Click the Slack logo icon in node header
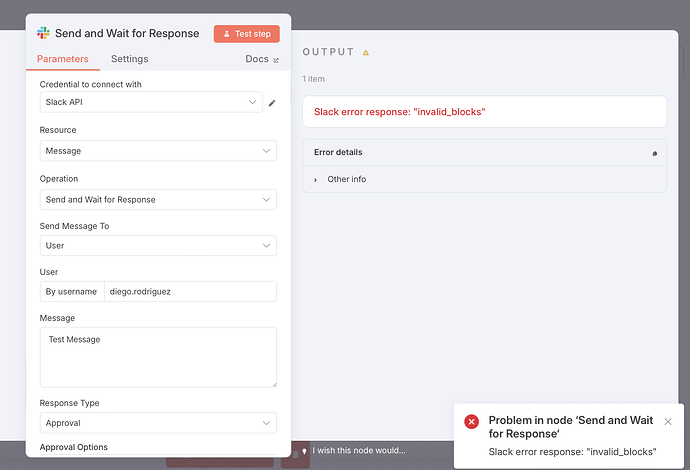The image size is (690, 470). tap(43, 33)
